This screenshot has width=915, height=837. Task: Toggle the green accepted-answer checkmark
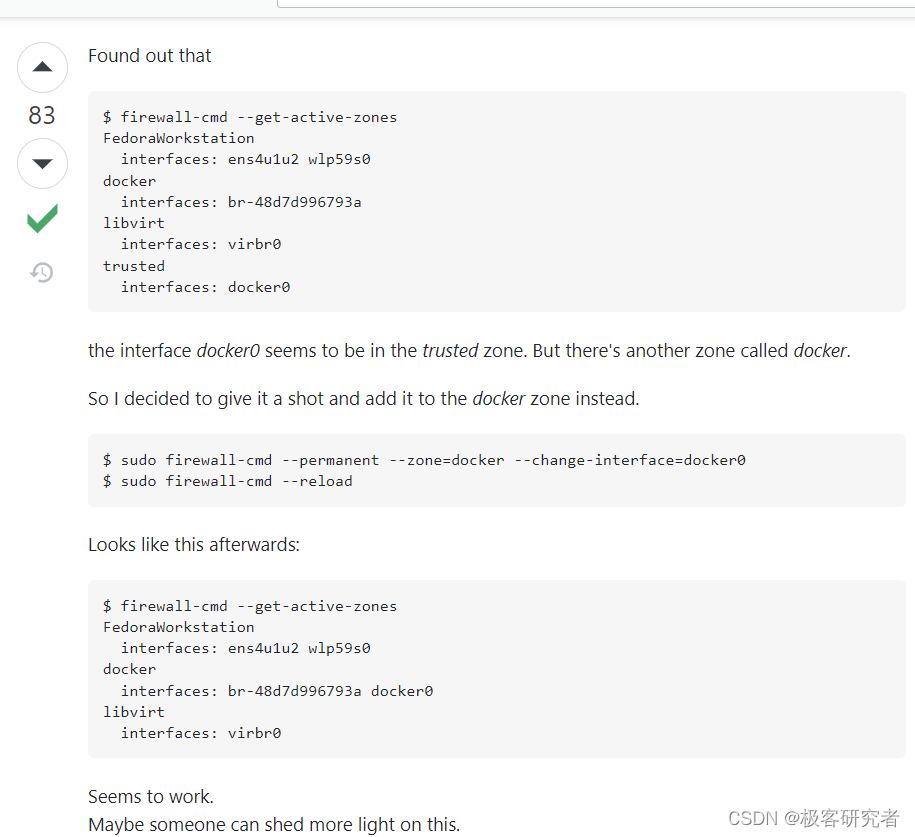pos(41,218)
